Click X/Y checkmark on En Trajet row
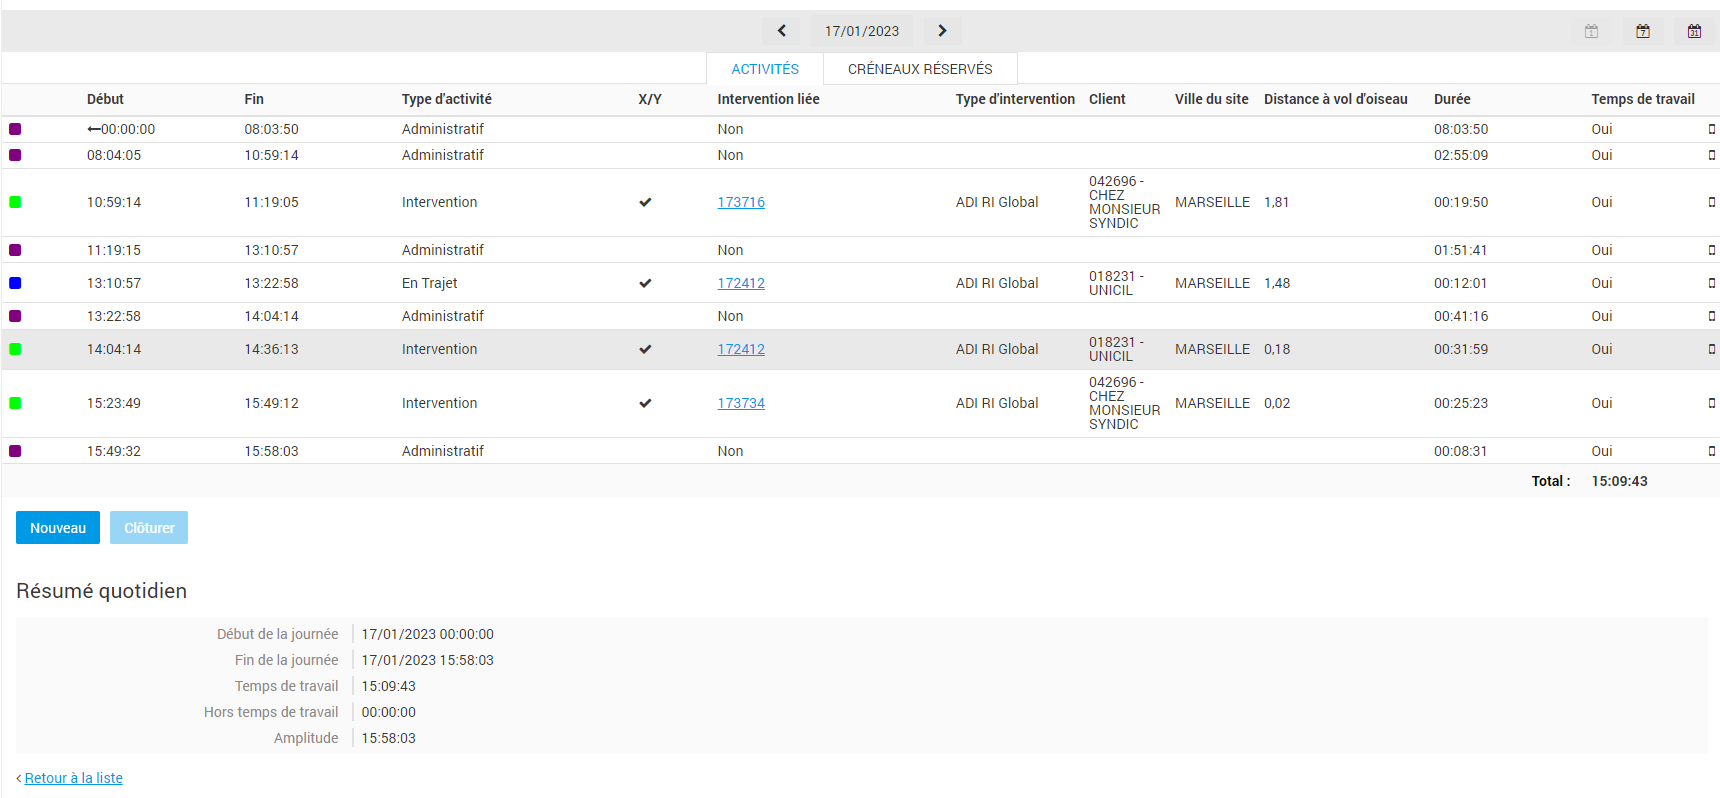Screen dimensions: 1720x798 (645, 283)
